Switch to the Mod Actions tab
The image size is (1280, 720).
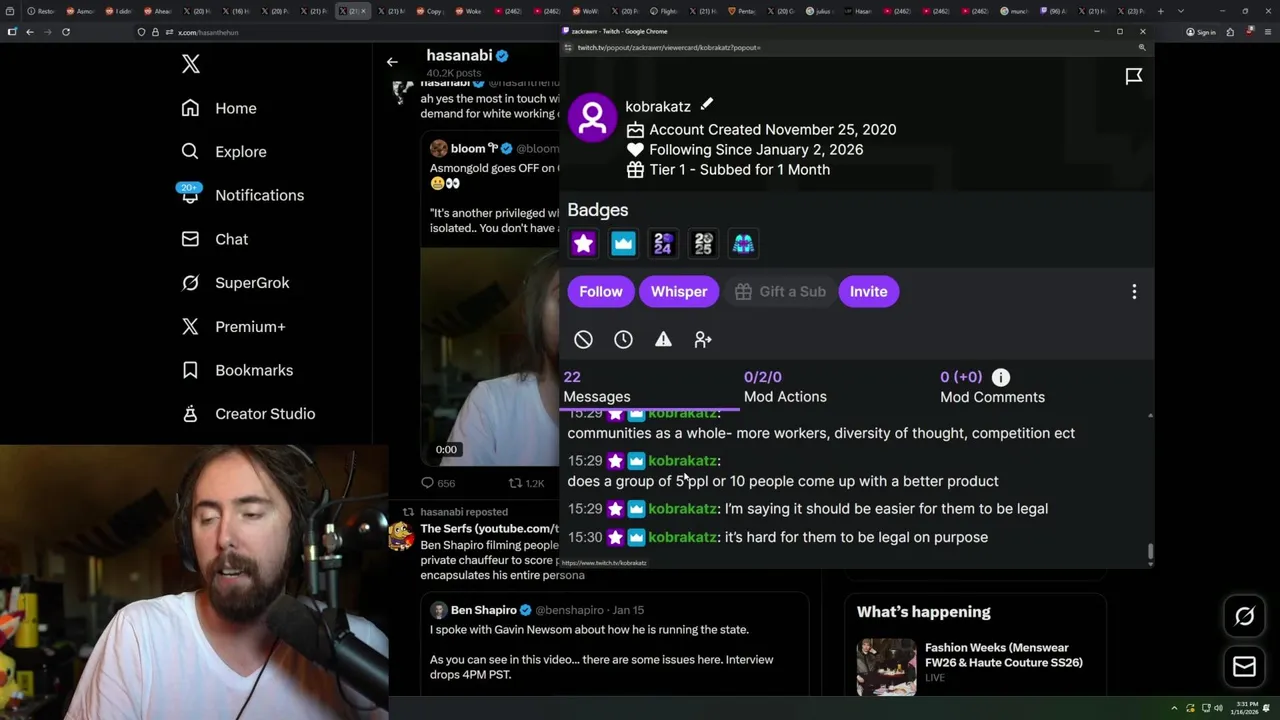point(785,387)
